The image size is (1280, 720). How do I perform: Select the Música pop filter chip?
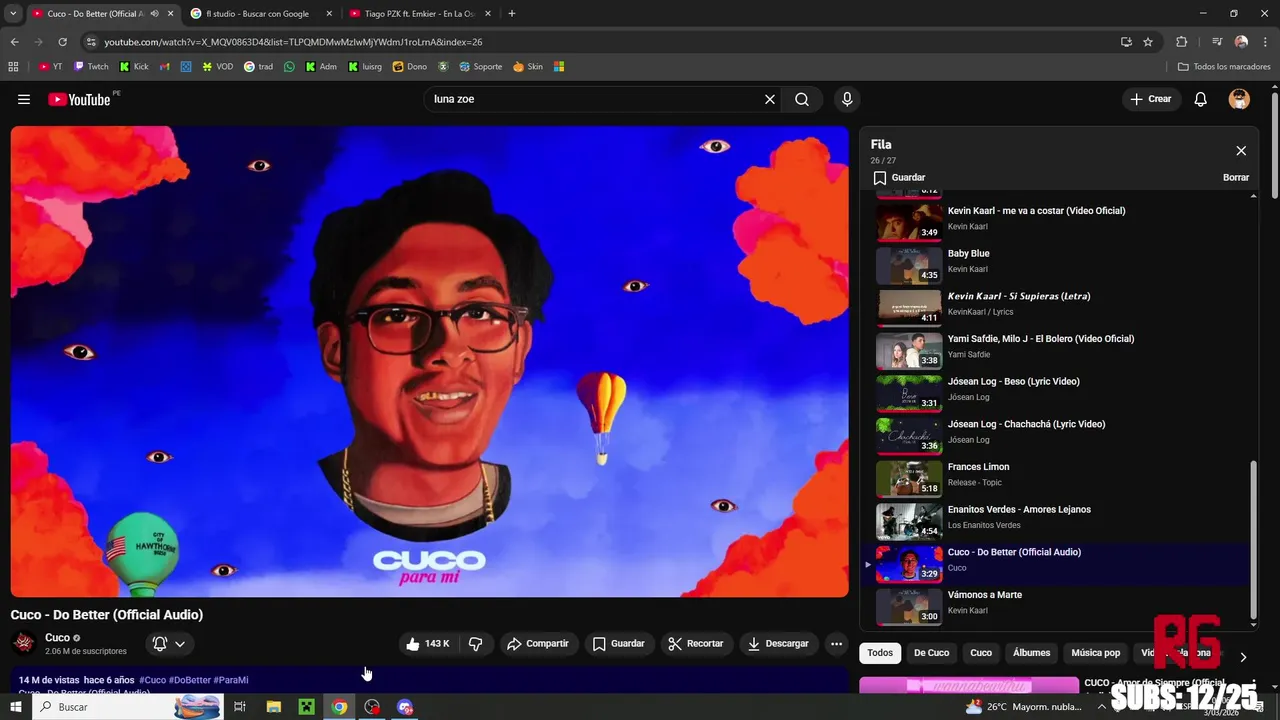(1095, 653)
